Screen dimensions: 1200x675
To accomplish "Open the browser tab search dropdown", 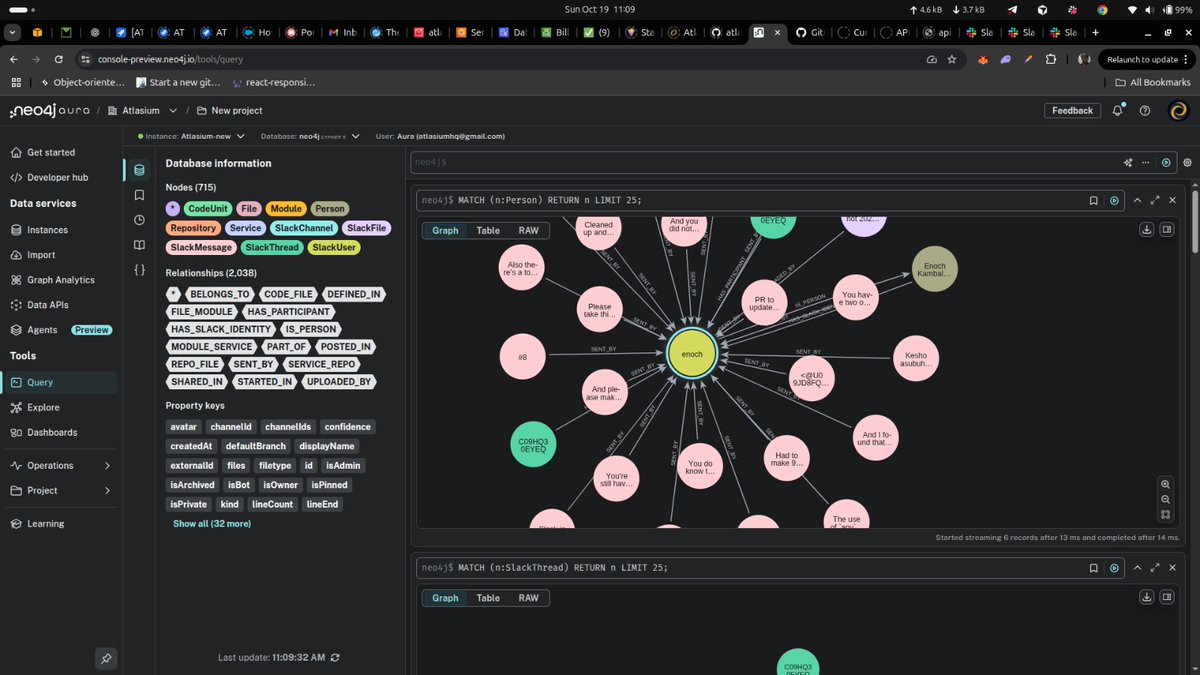I will click(14, 33).
